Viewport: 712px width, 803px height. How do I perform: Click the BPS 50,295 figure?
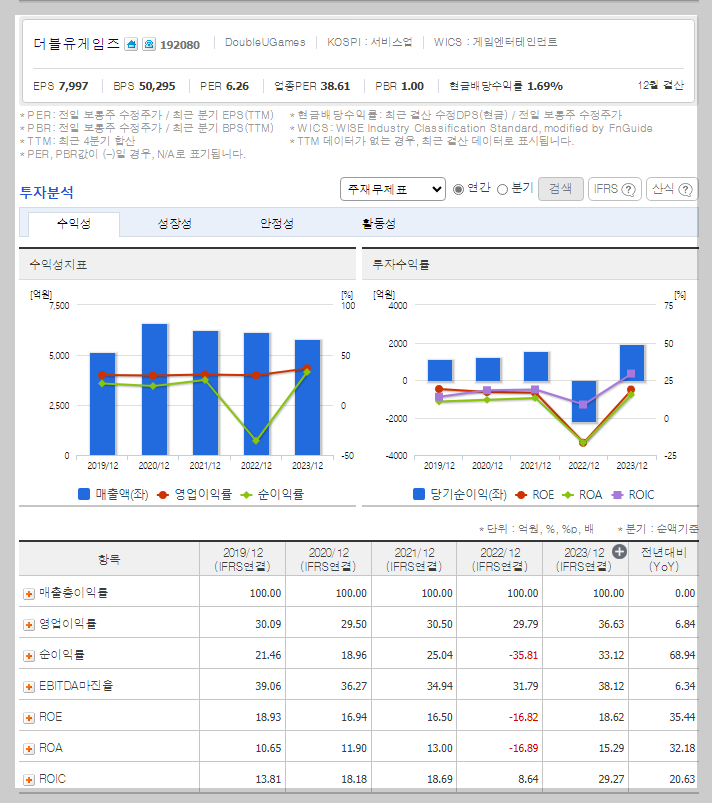point(144,86)
